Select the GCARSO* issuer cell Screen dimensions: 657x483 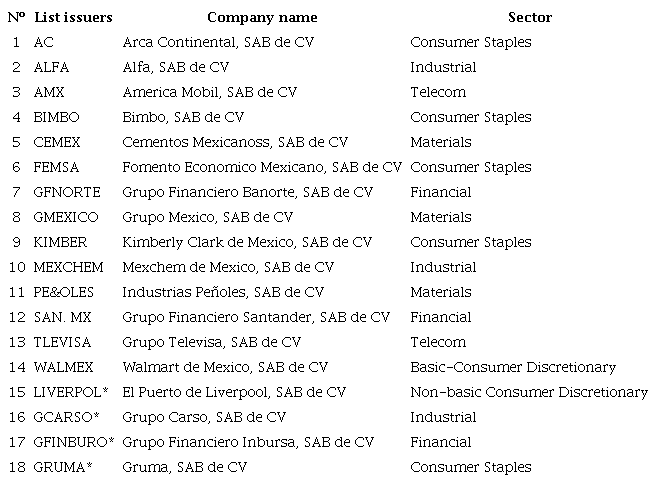(67, 417)
